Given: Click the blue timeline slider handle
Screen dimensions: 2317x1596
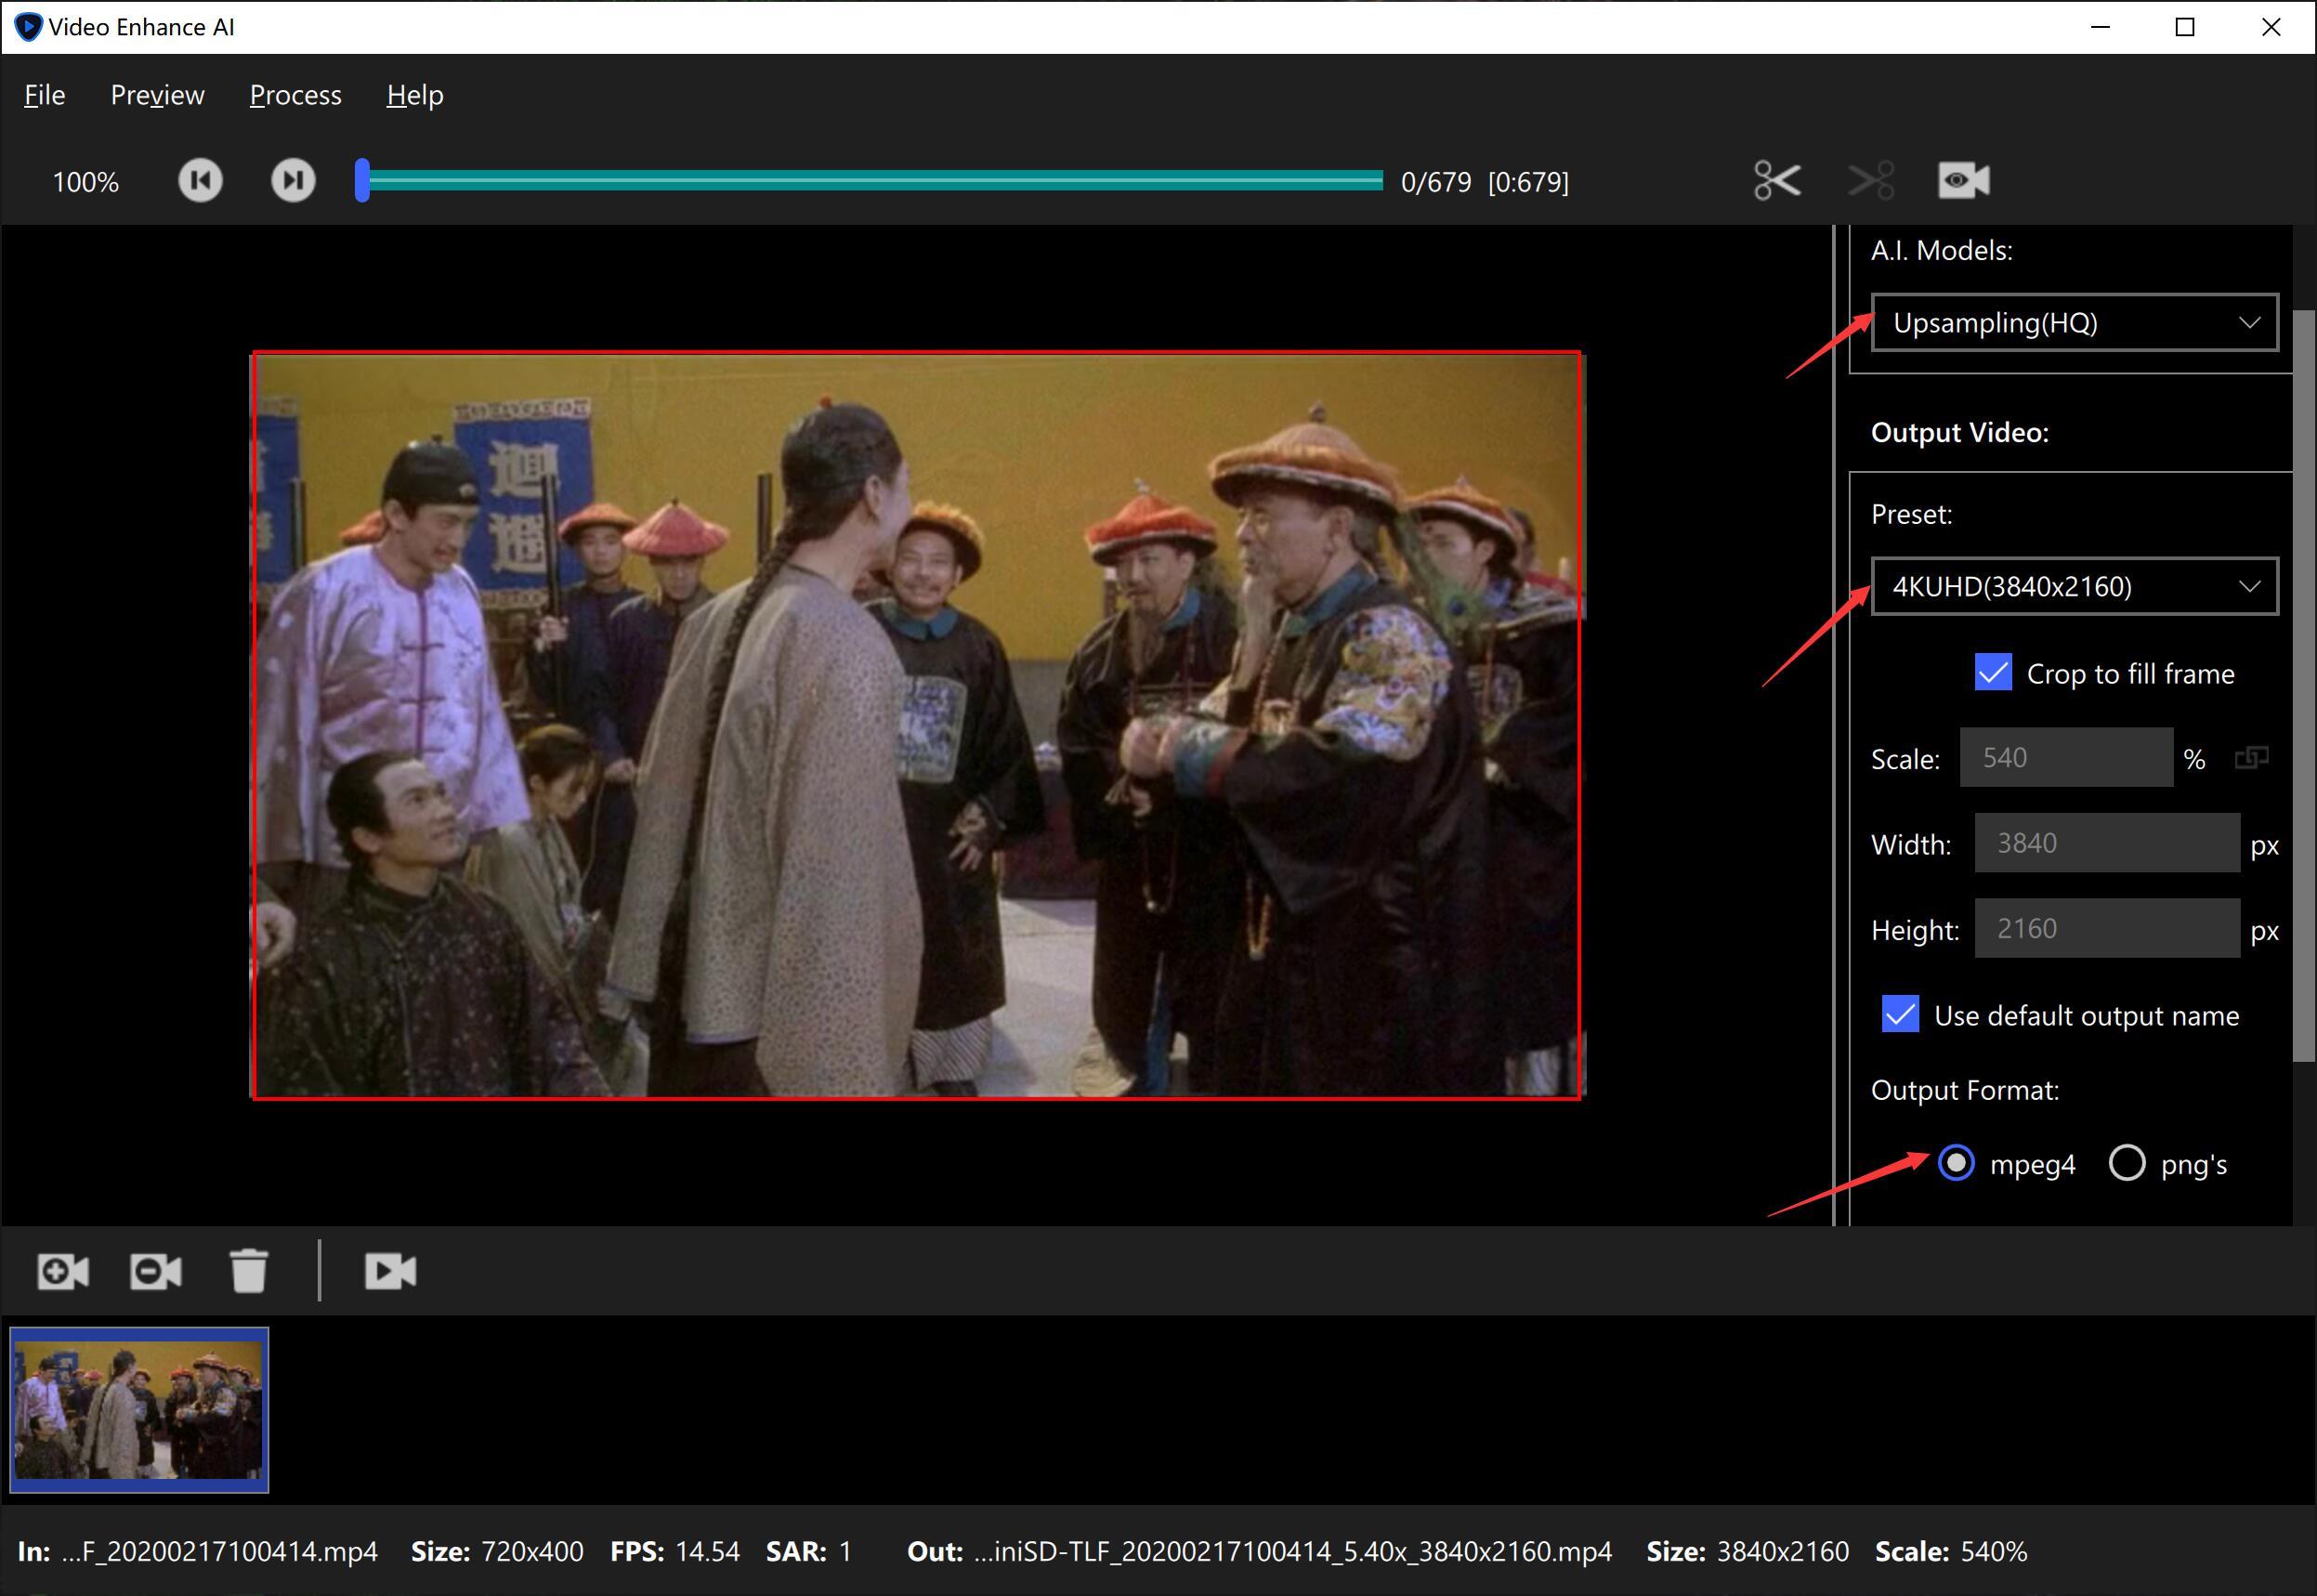Looking at the screenshot, I should (x=362, y=181).
